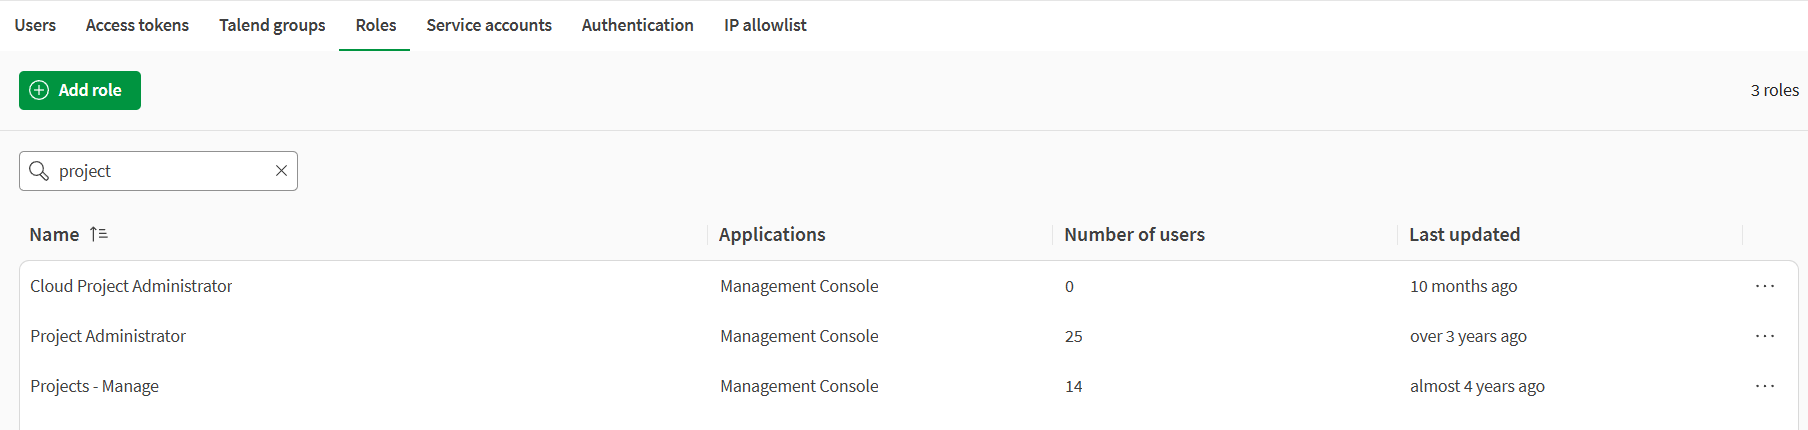Click the 'almost 4 years ago' cell
Viewport: 1808px width, 430px height.
click(1477, 386)
